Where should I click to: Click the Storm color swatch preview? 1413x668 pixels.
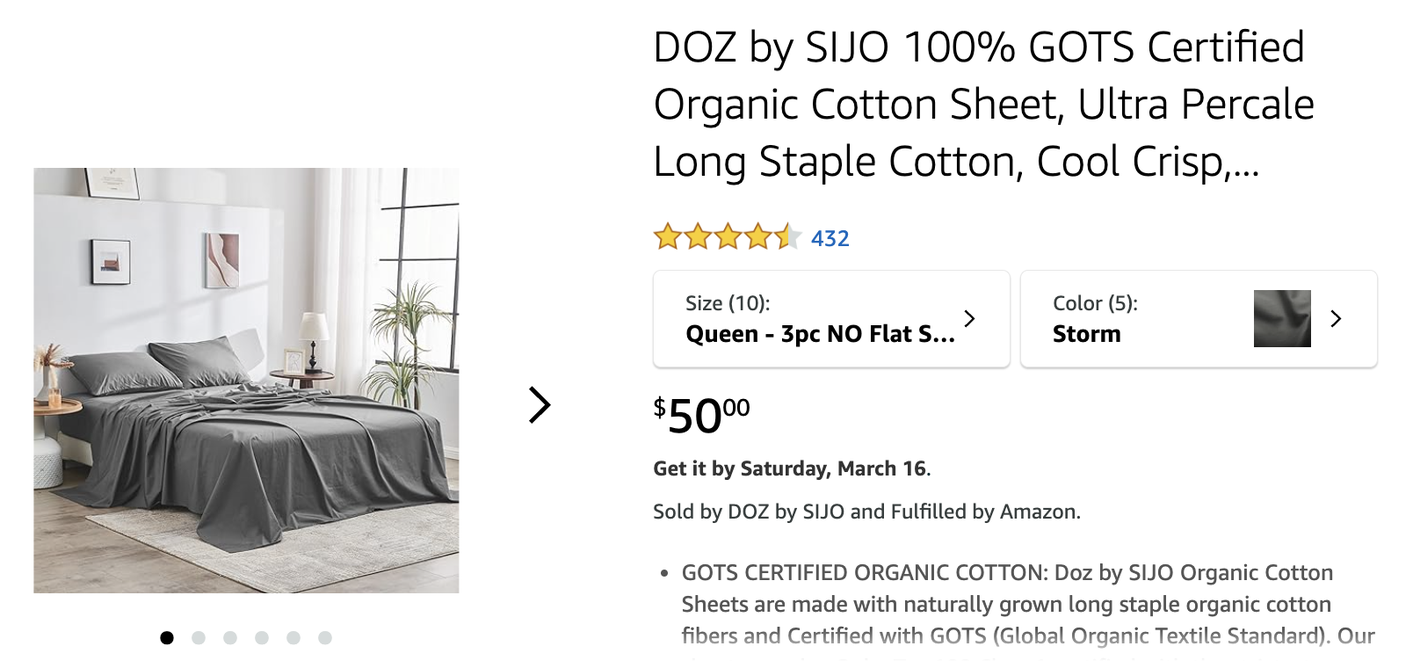point(1282,319)
